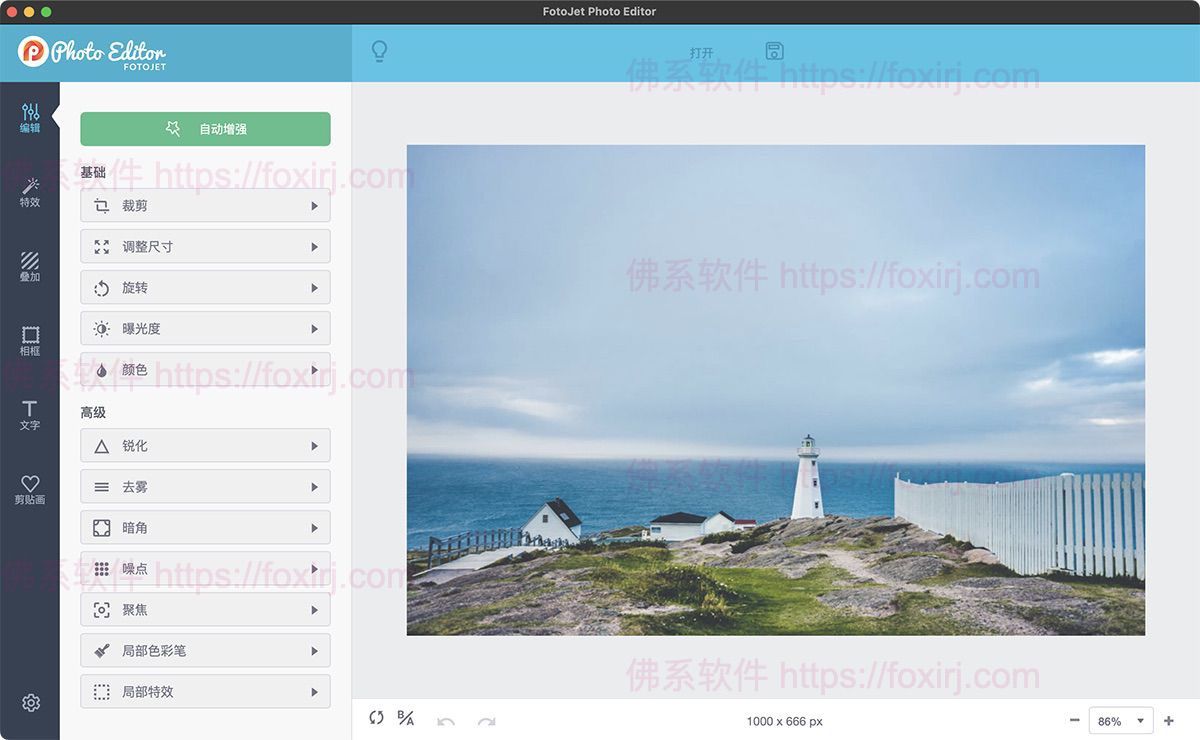
Task: Toggle the B/A before-after comparison
Action: [405, 719]
